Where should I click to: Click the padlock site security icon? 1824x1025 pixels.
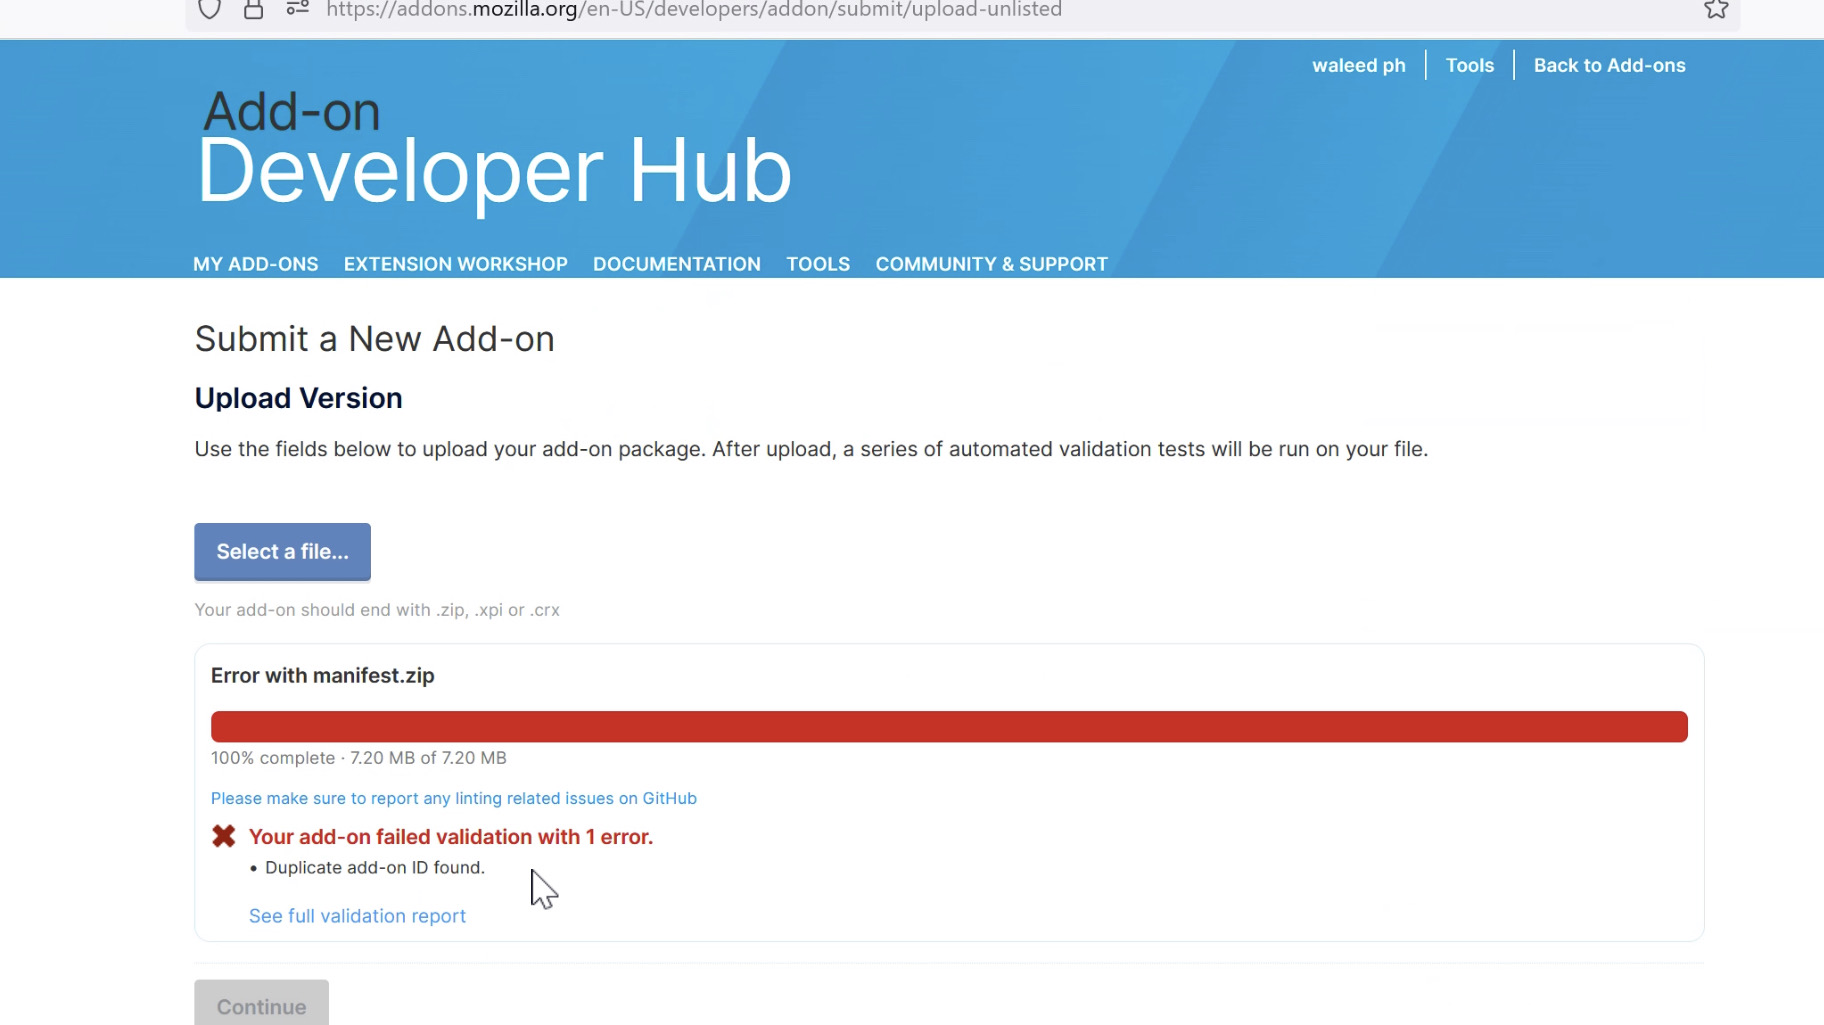point(253,10)
